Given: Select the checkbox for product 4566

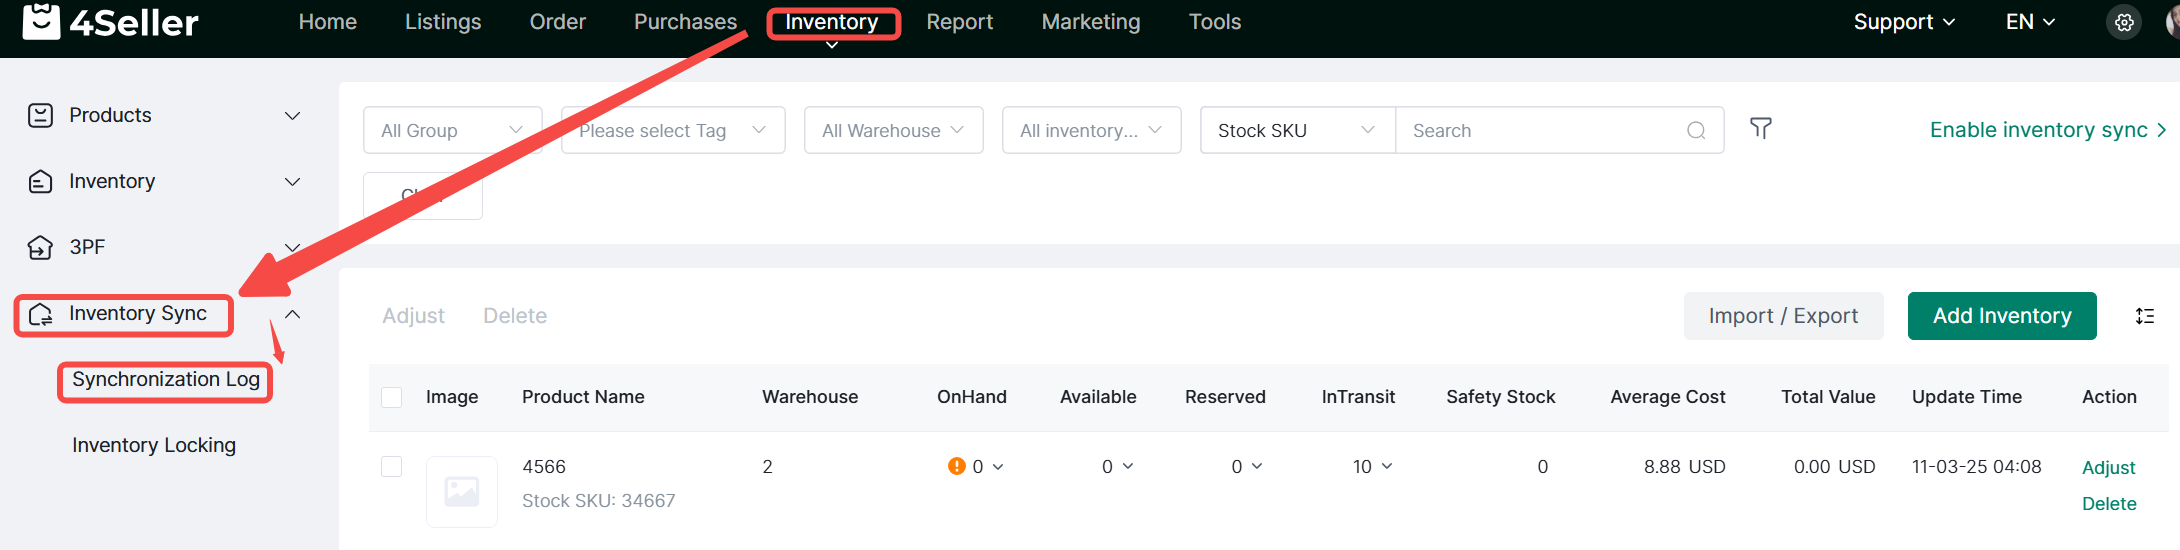Looking at the screenshot, I should [x=392, y=467].
